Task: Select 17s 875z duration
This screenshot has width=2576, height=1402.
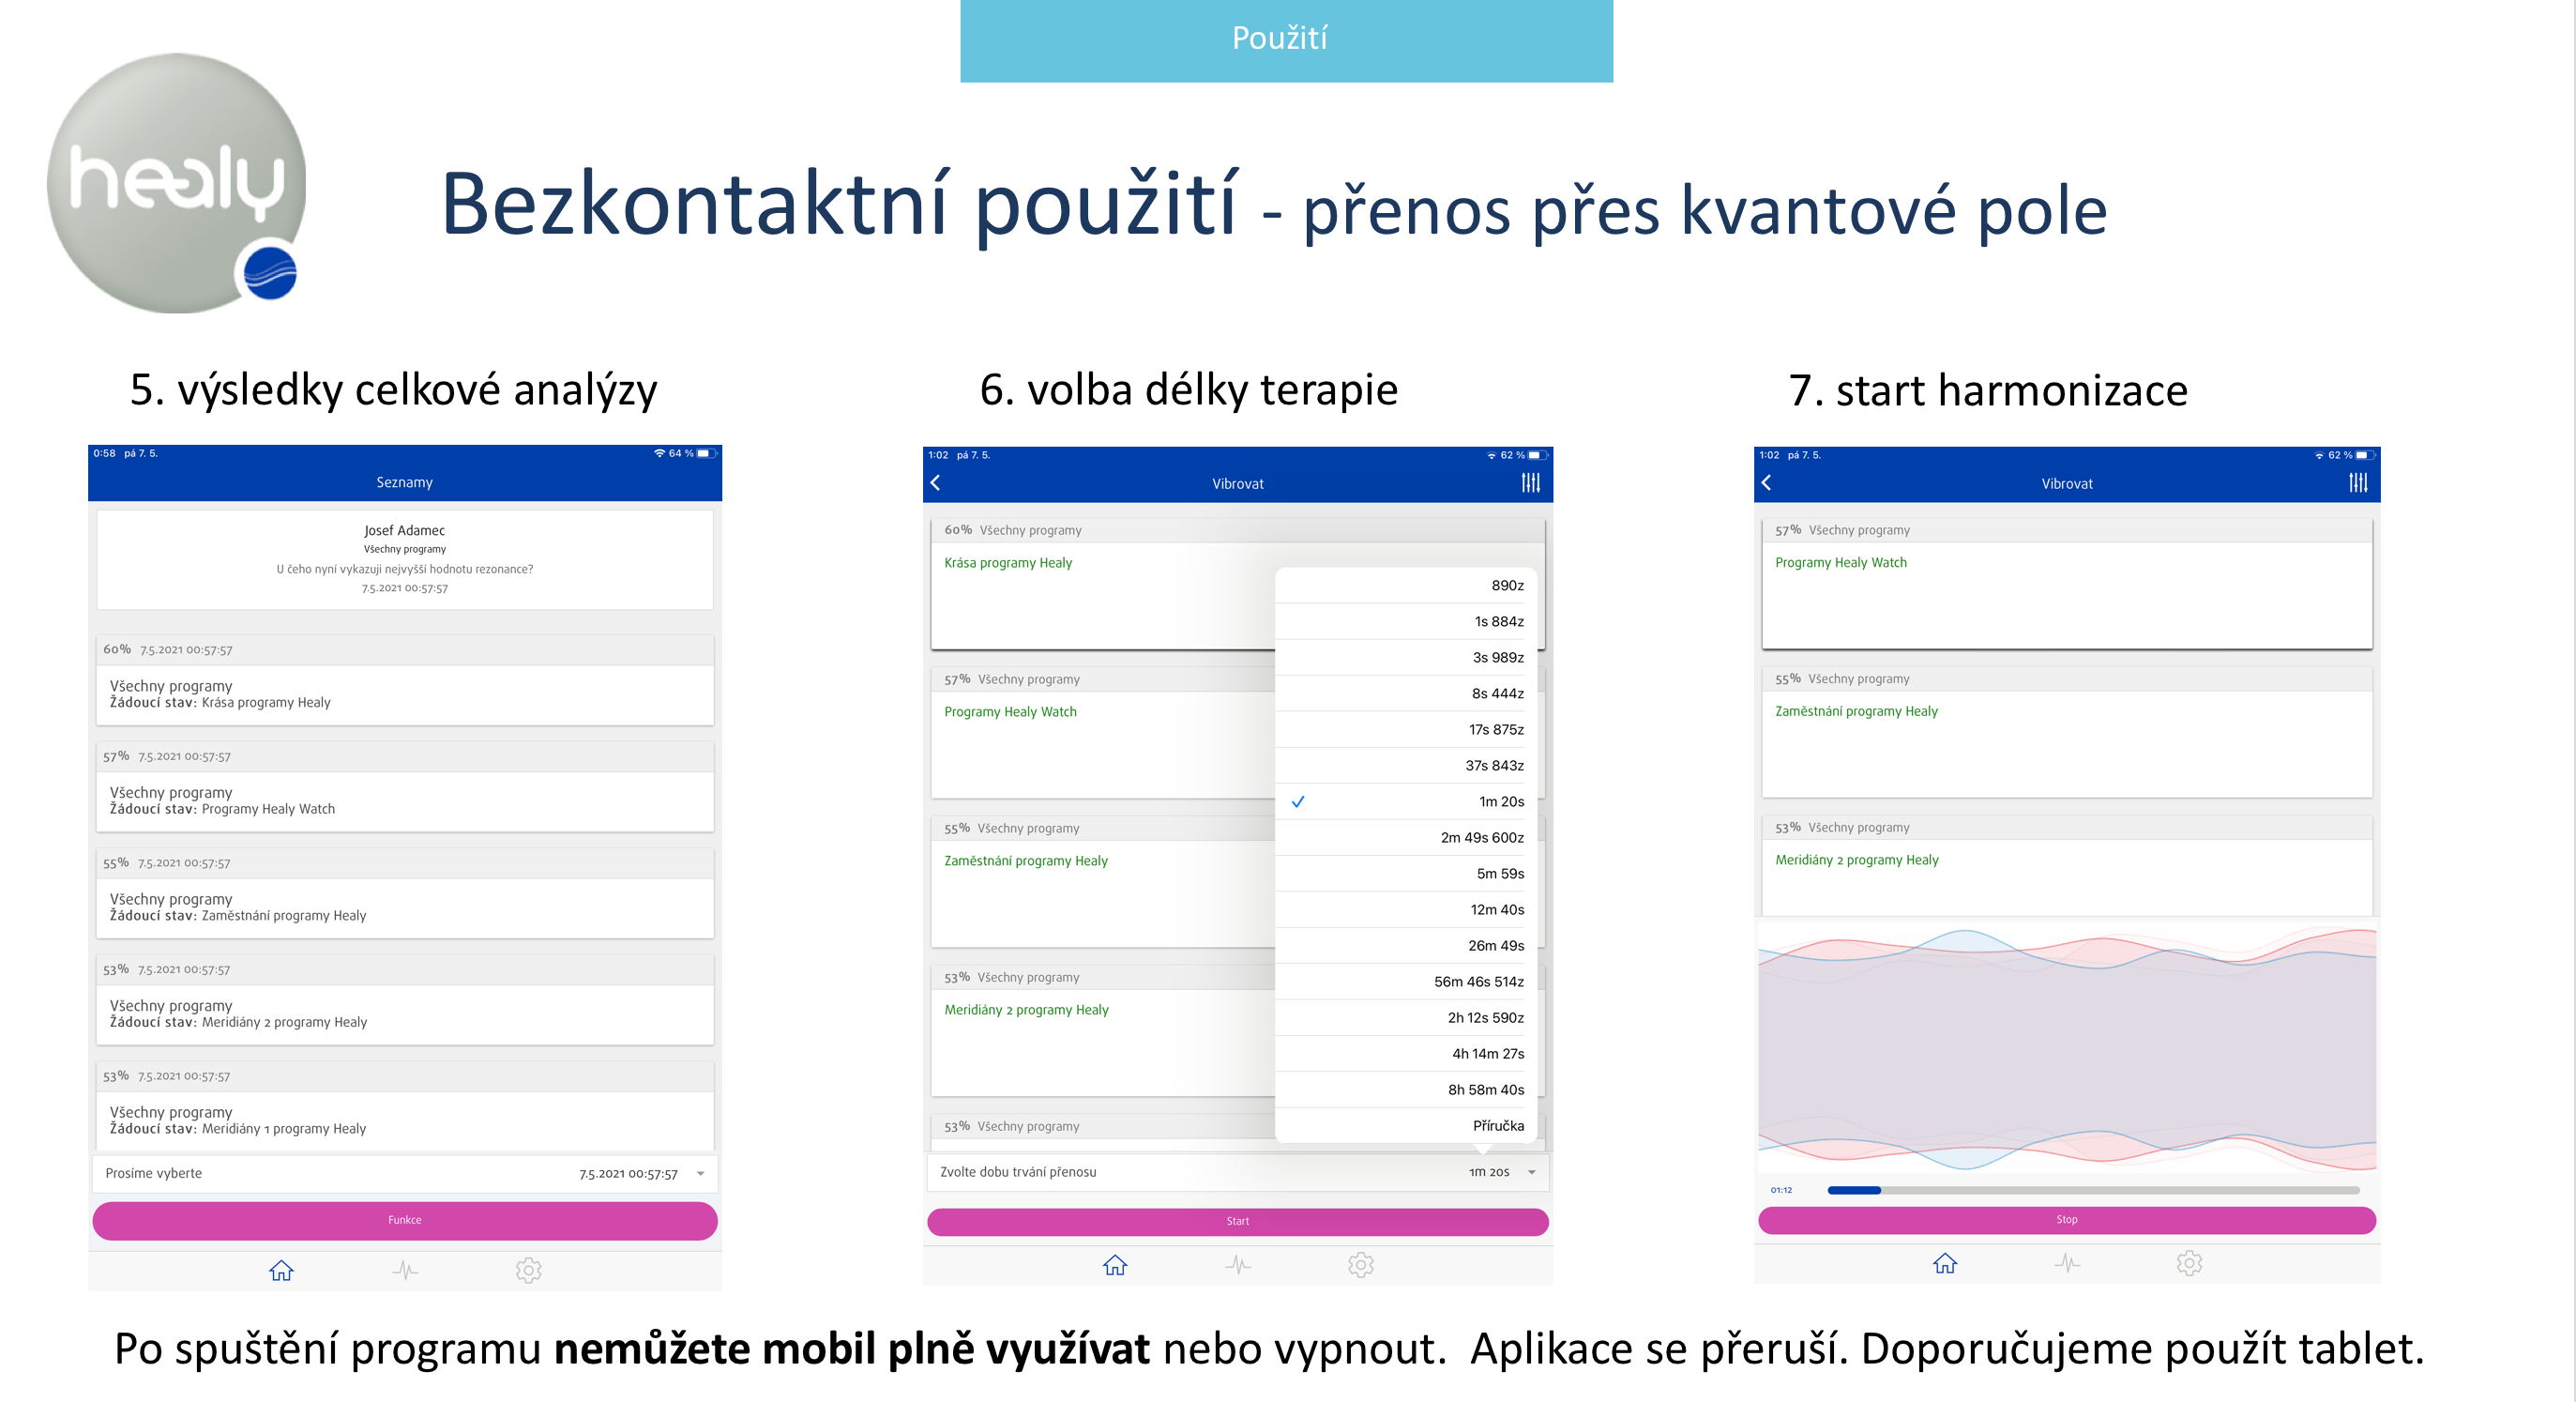Action: pos(1406,729)
